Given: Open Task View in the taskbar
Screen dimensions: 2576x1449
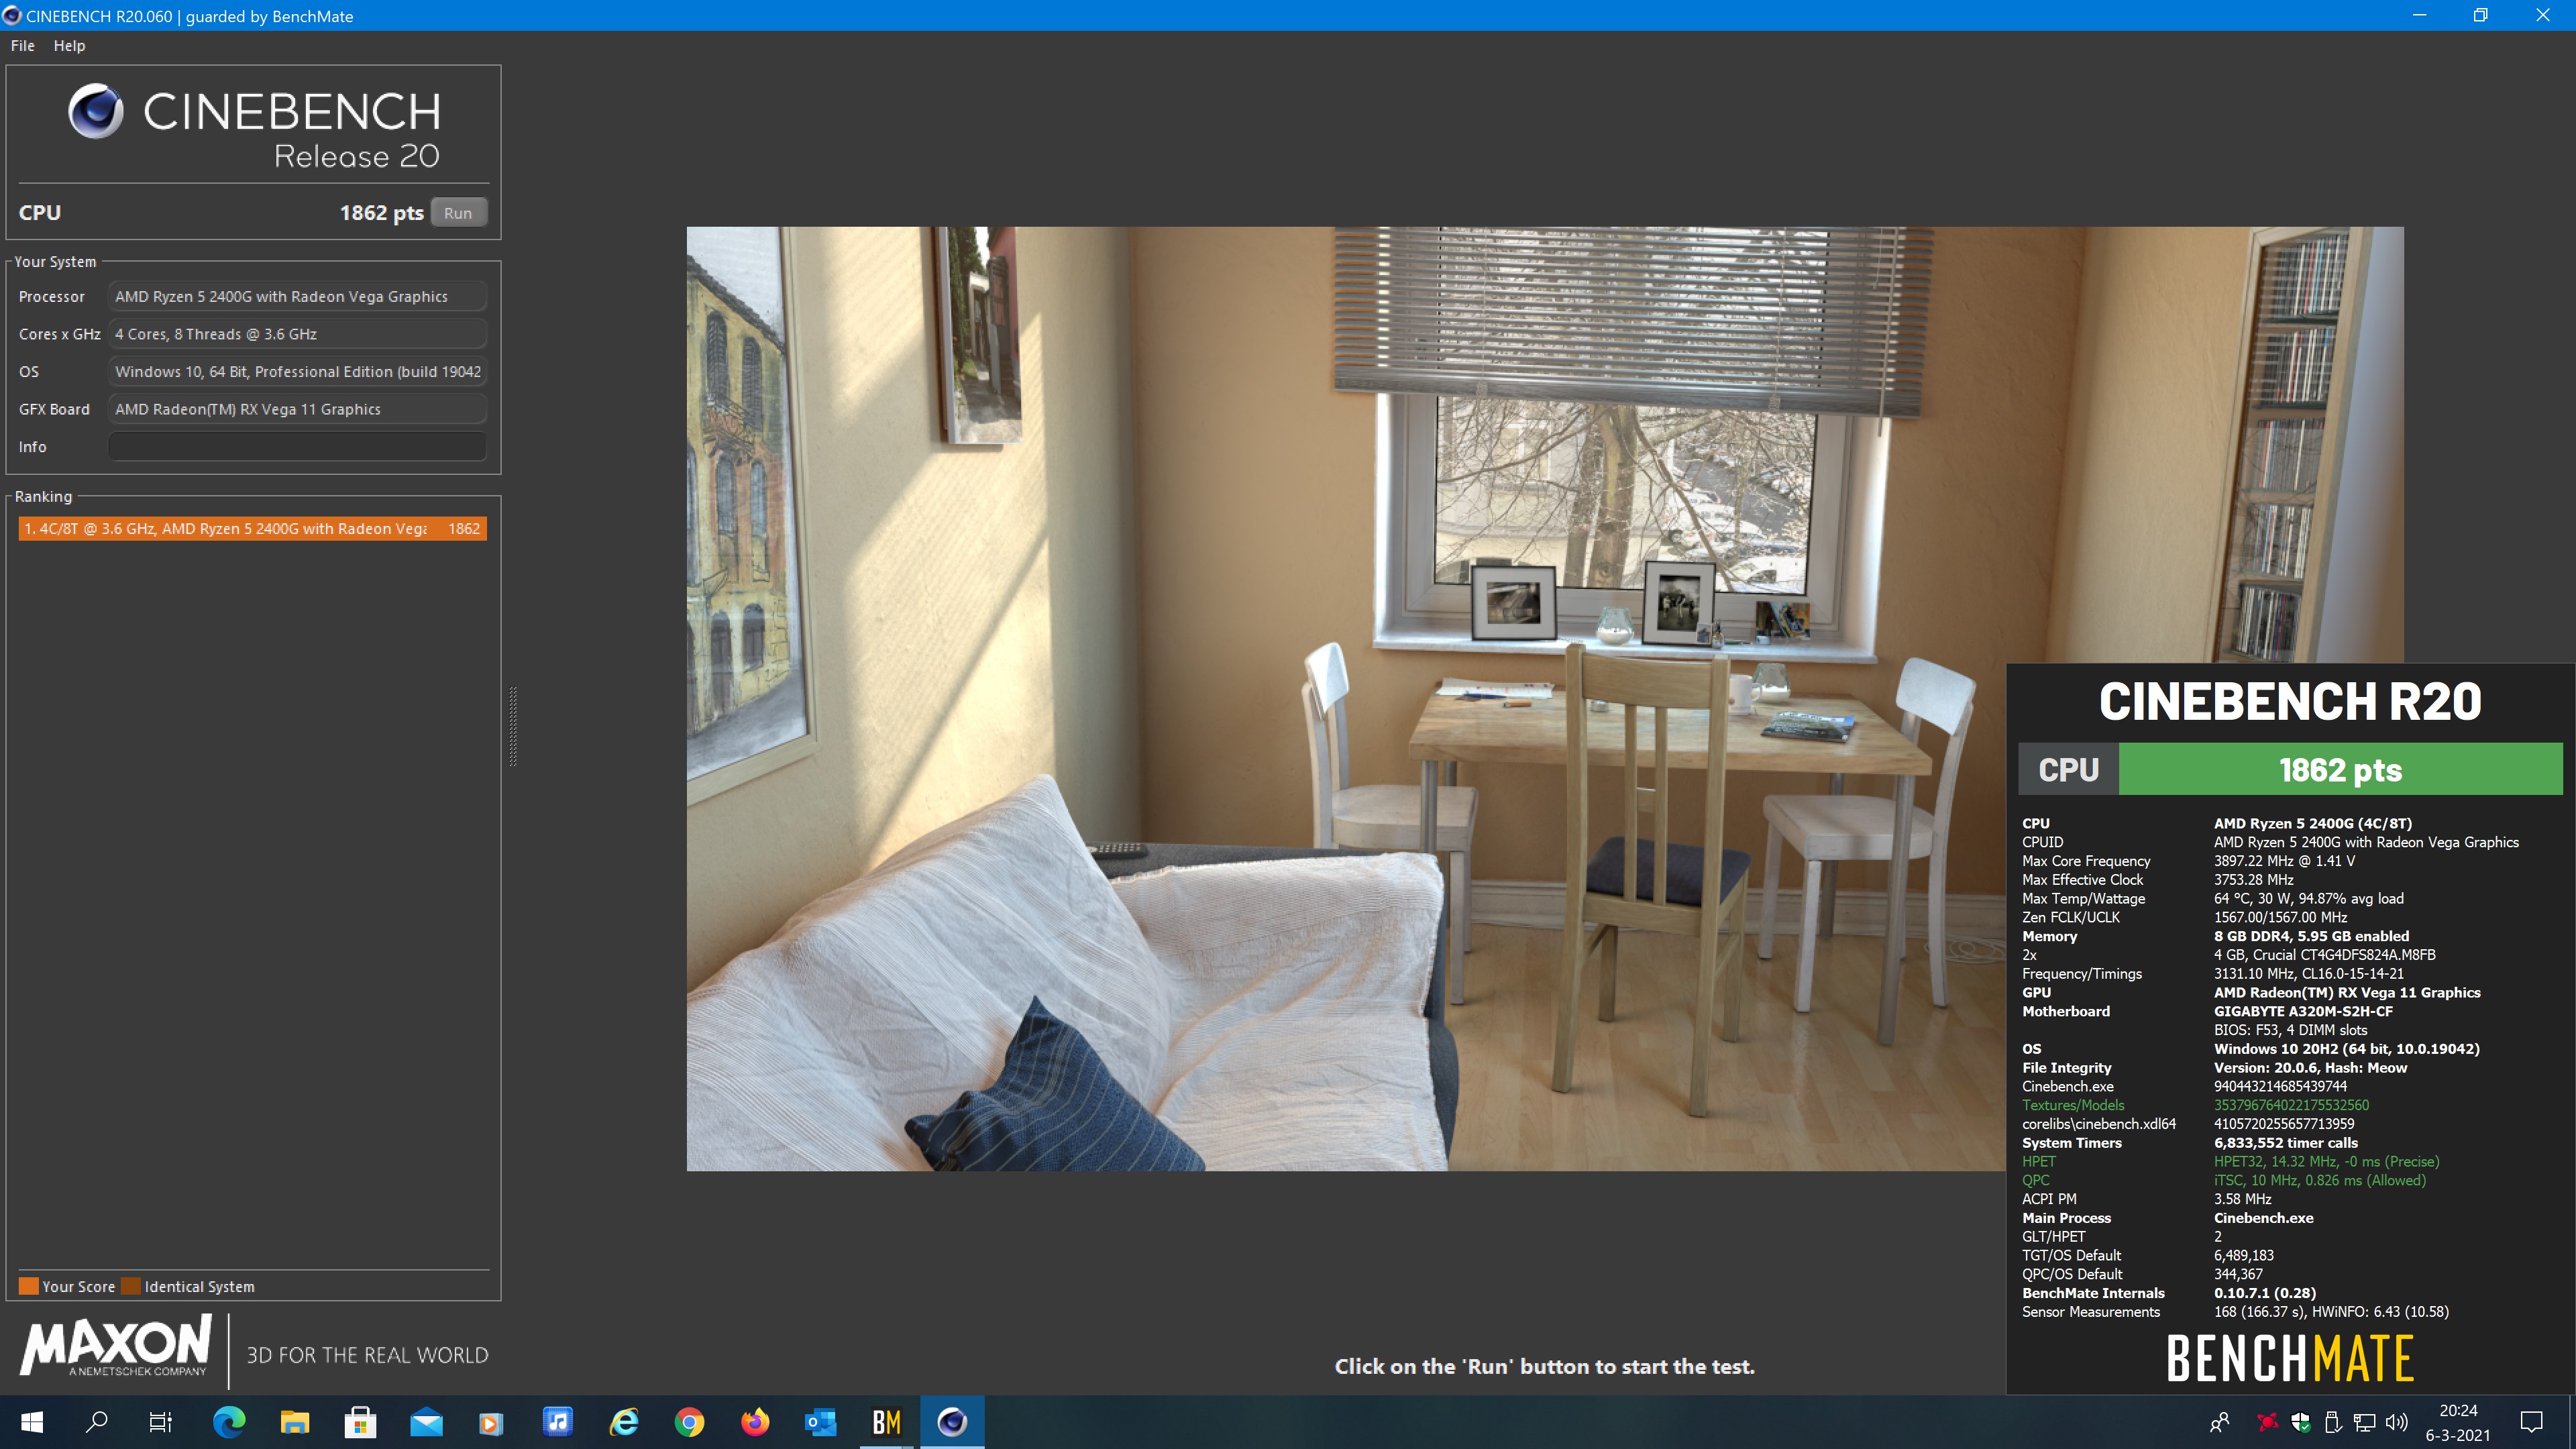Looking at the screenshot, I should coord(160,1422).
